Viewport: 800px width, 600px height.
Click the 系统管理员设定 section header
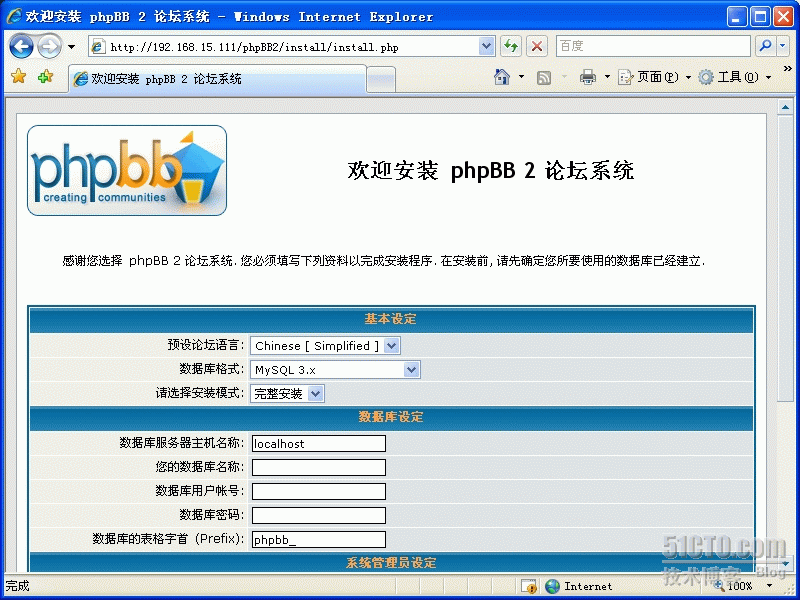pyautogui.click(x=391, y=563)
